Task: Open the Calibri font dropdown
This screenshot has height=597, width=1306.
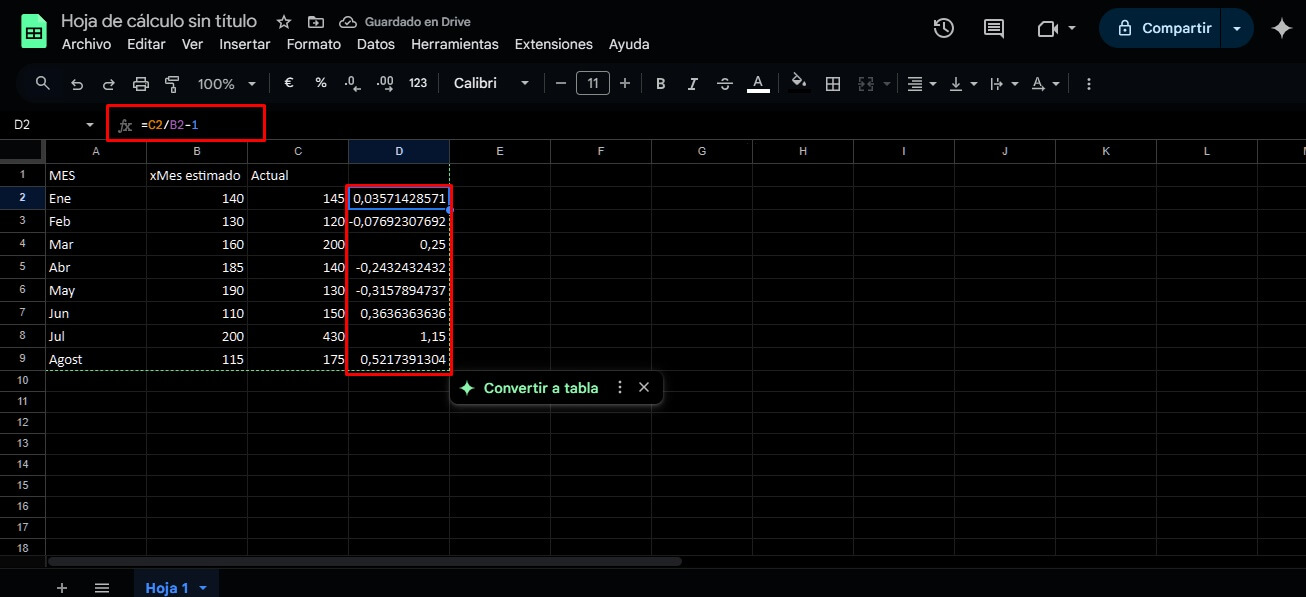Action: (x=491, y=84)
